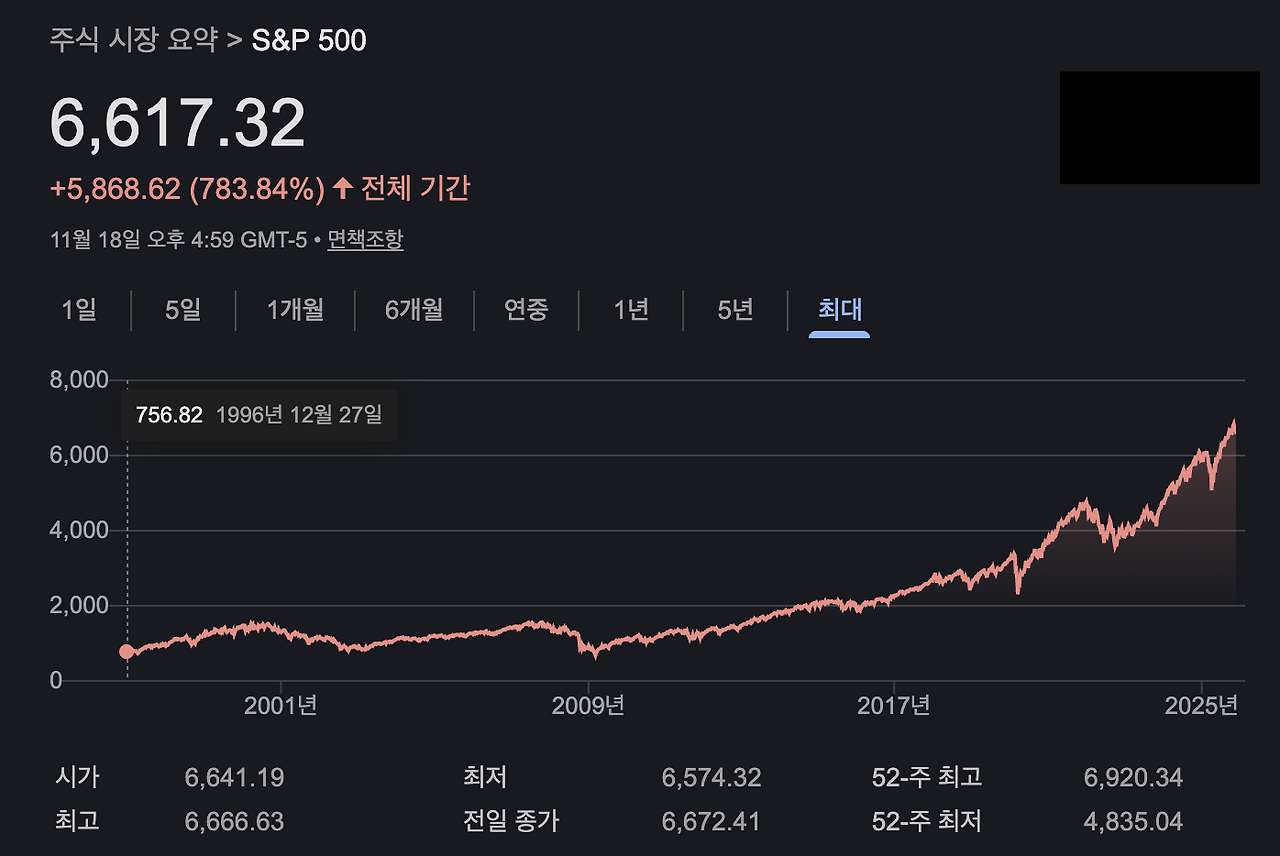Open the 5년 chart view

(735, 311)
